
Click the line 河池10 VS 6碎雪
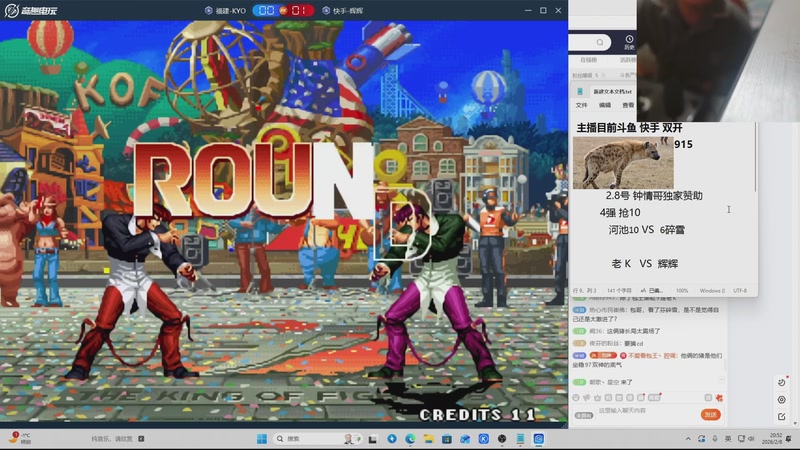point(646,230)
